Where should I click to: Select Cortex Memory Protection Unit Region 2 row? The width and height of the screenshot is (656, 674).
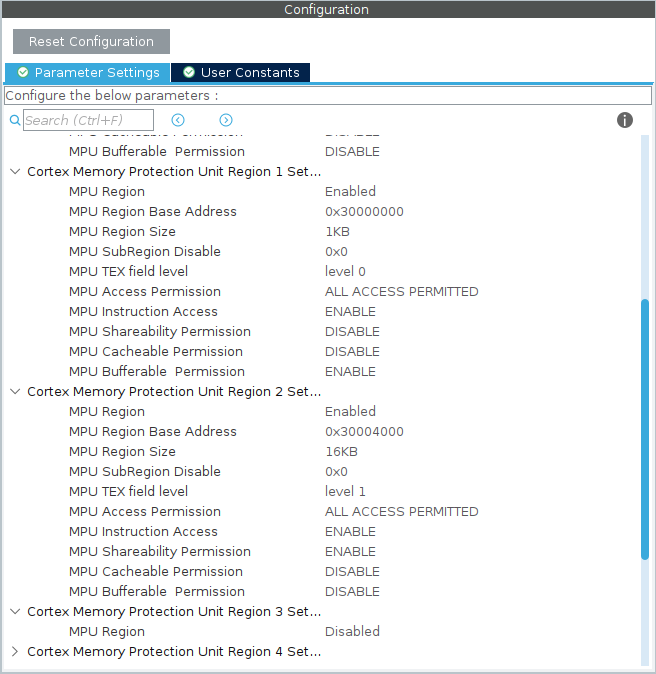pos(174,392)
